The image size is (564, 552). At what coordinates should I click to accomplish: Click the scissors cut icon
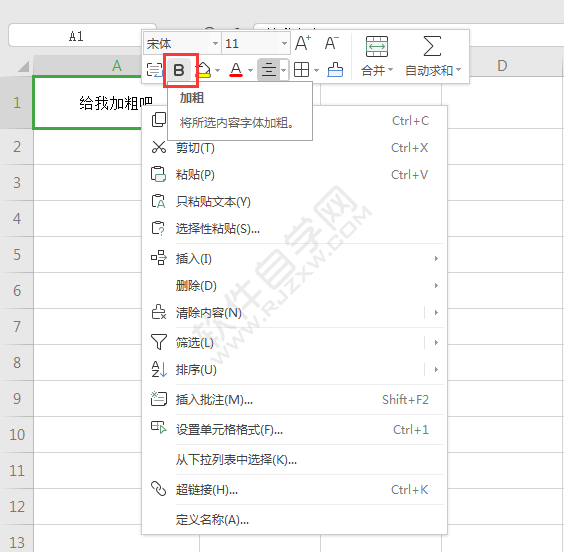tap(159, 147)
